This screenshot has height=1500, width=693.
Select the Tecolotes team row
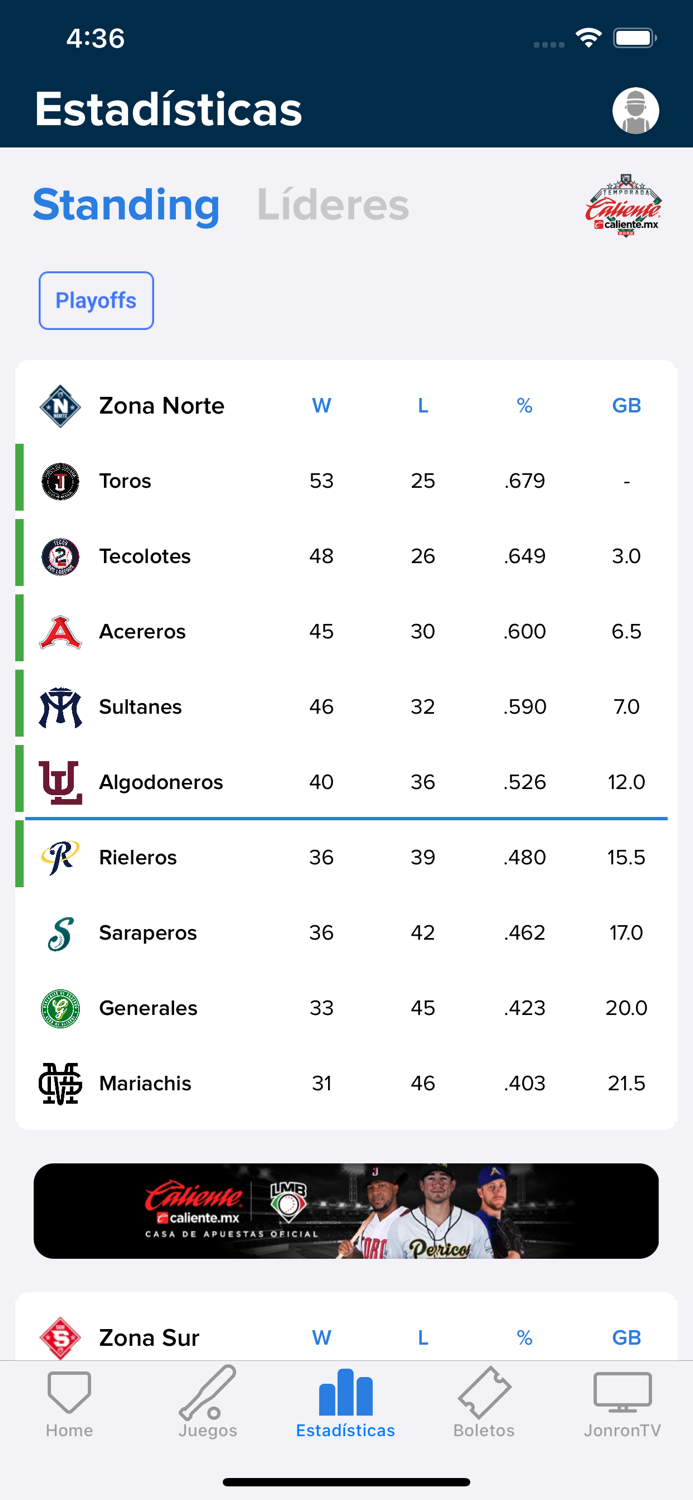346,556
